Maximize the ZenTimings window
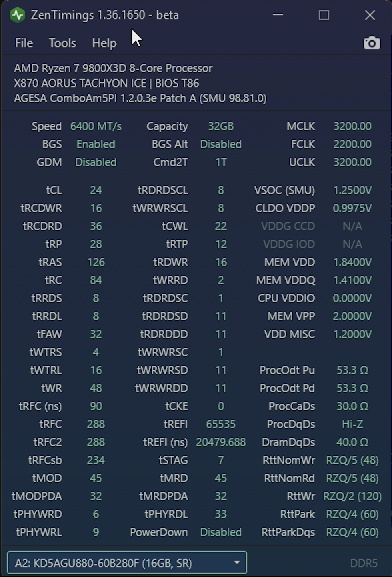 (324, 15)
